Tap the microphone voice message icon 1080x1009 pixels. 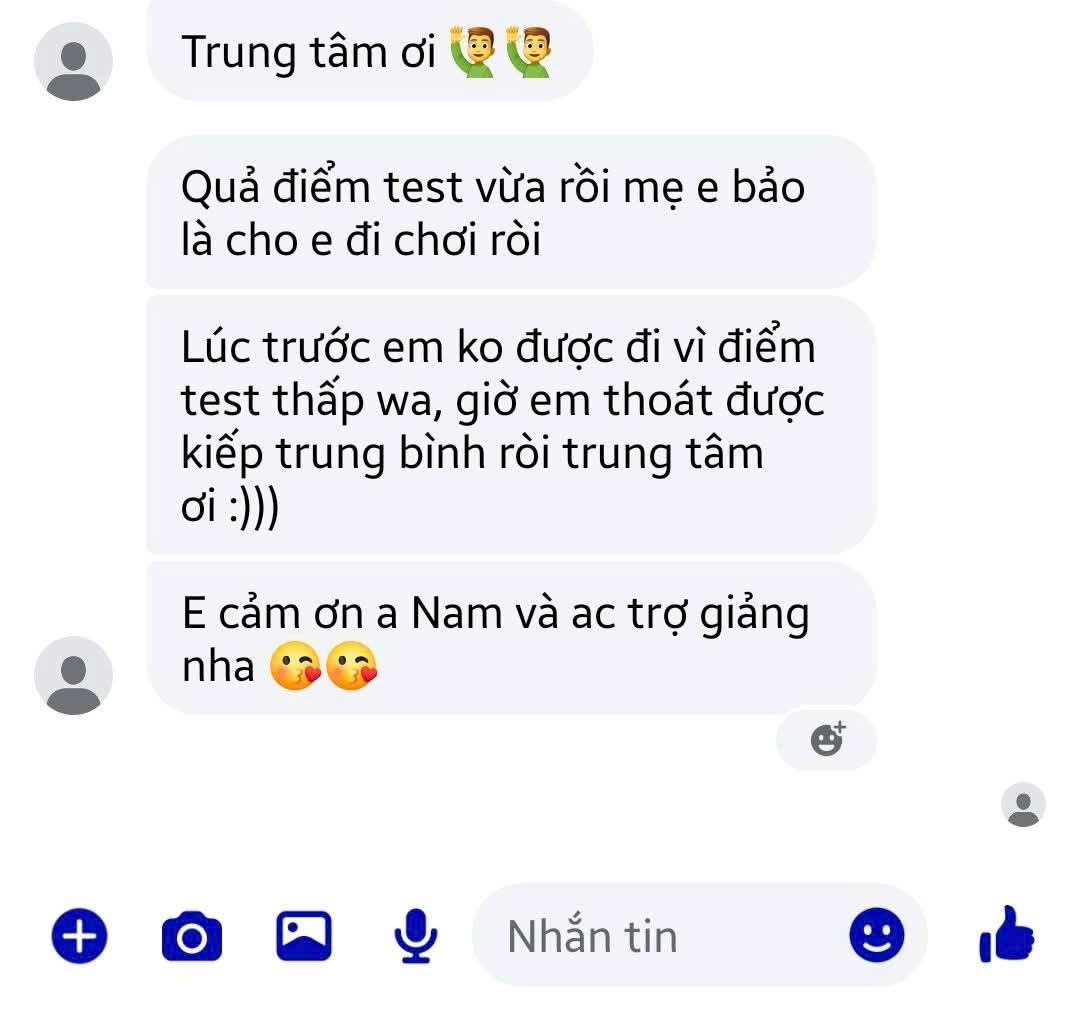click(x=415, y=936)
